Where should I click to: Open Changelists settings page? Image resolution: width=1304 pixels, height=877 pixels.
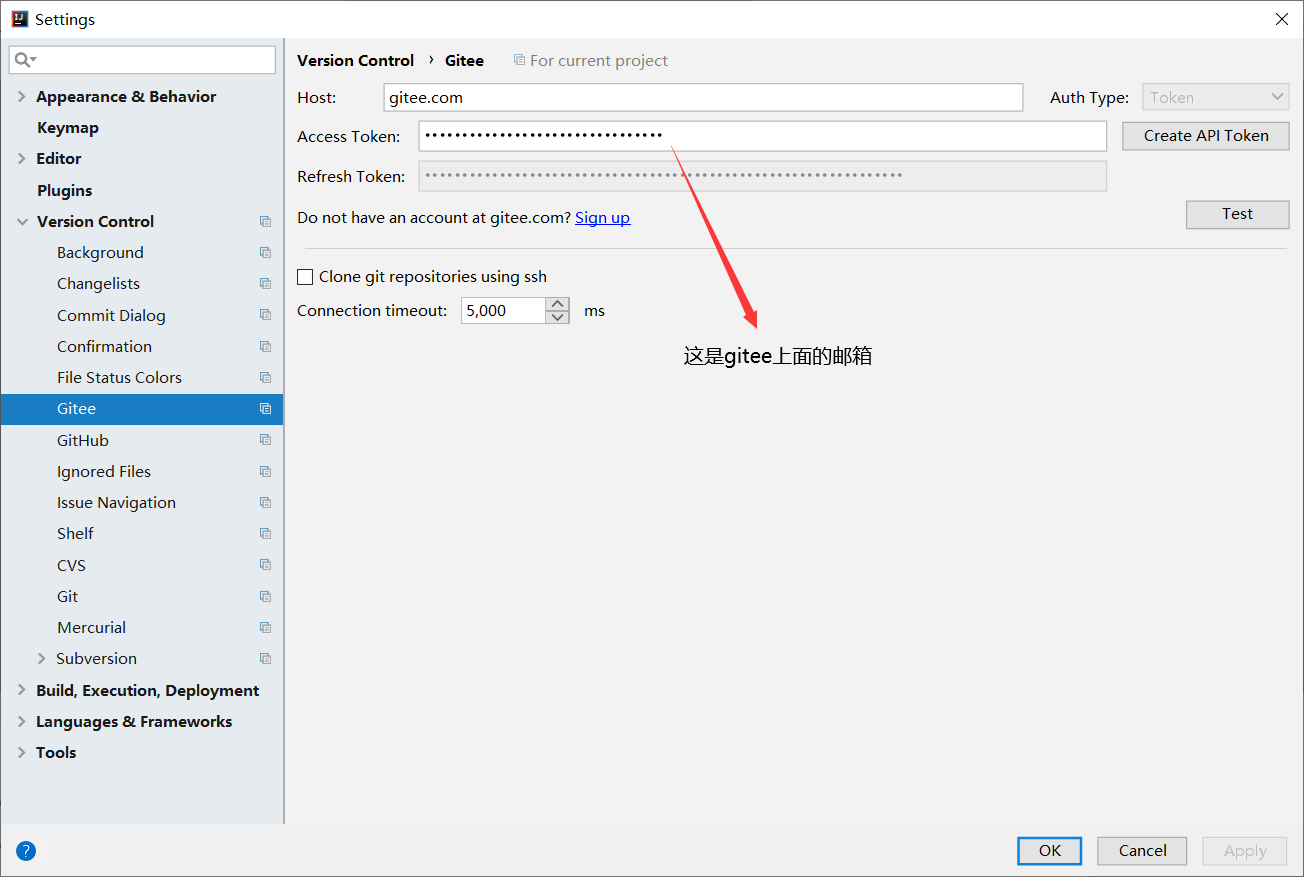tap(98, 284)
